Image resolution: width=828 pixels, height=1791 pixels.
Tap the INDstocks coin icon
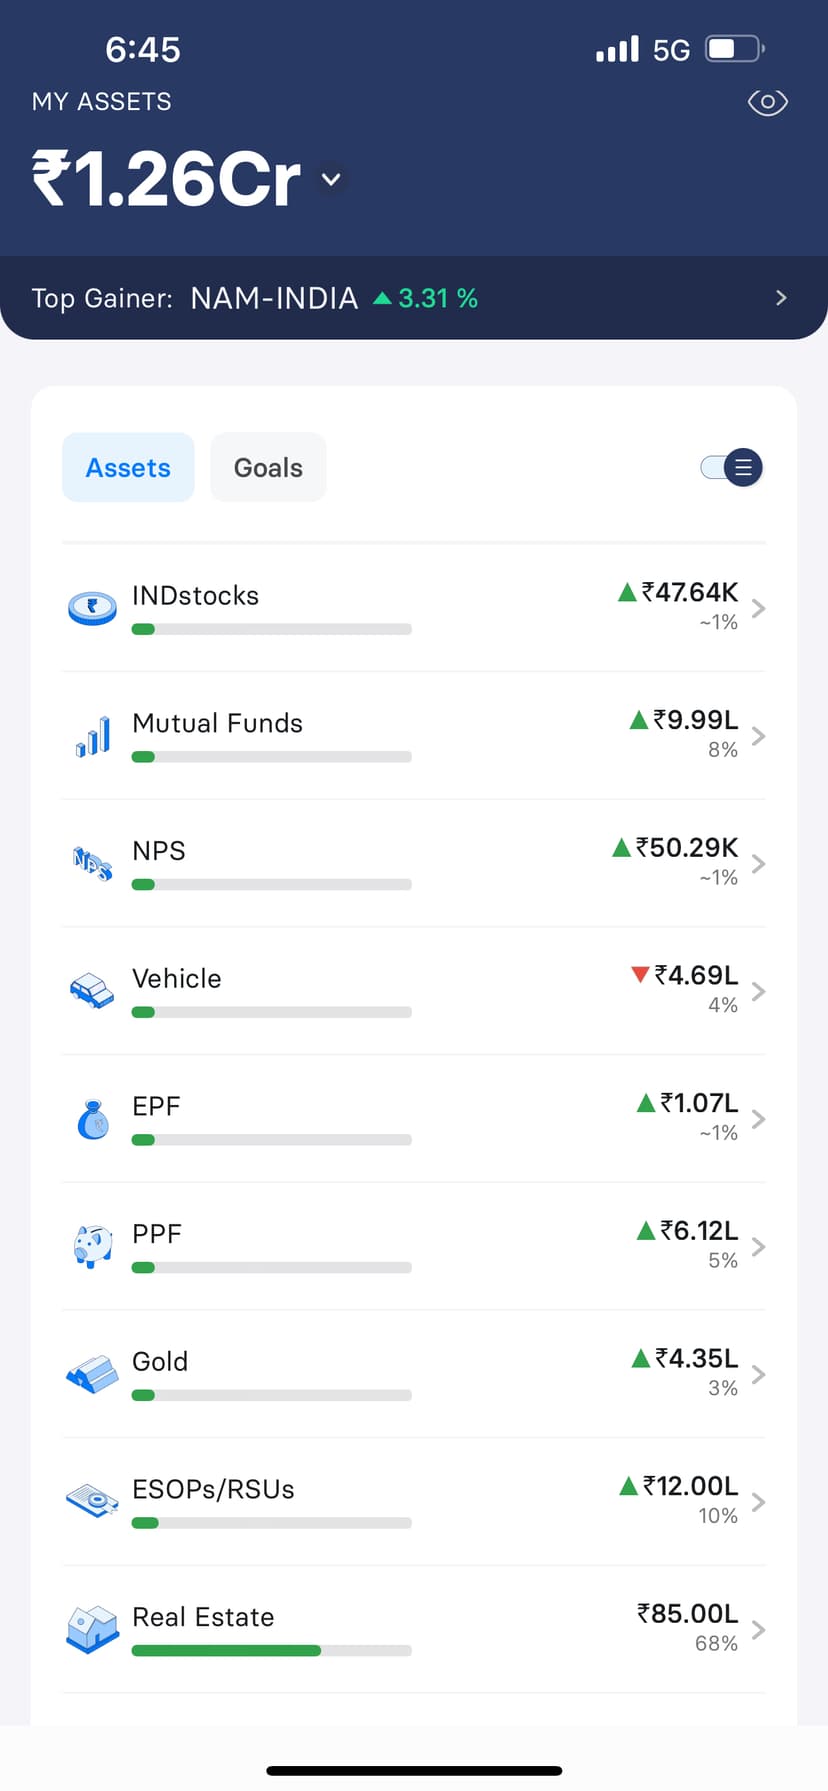point(92,607)
